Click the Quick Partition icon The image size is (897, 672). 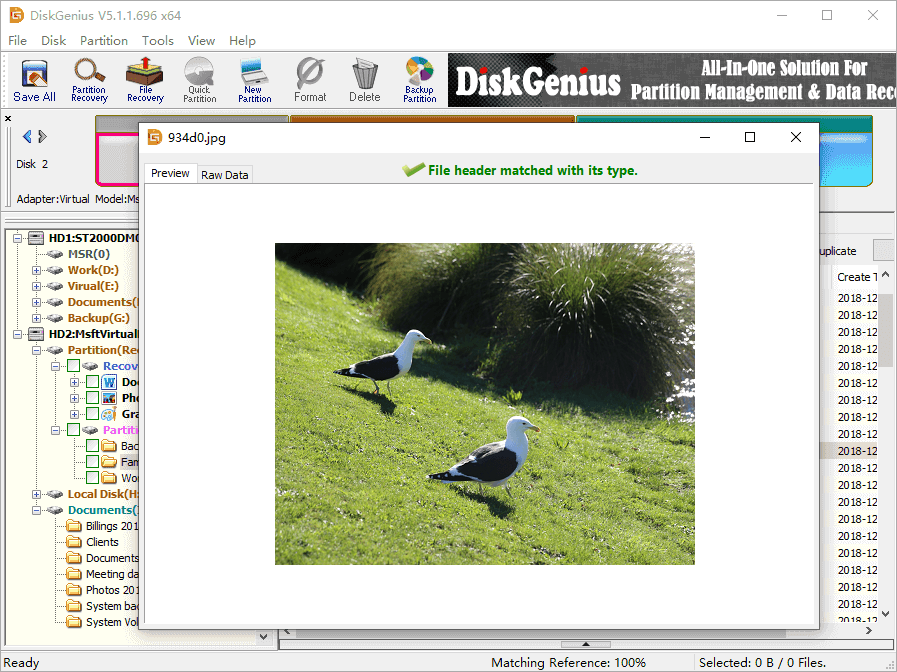point(199,80)
